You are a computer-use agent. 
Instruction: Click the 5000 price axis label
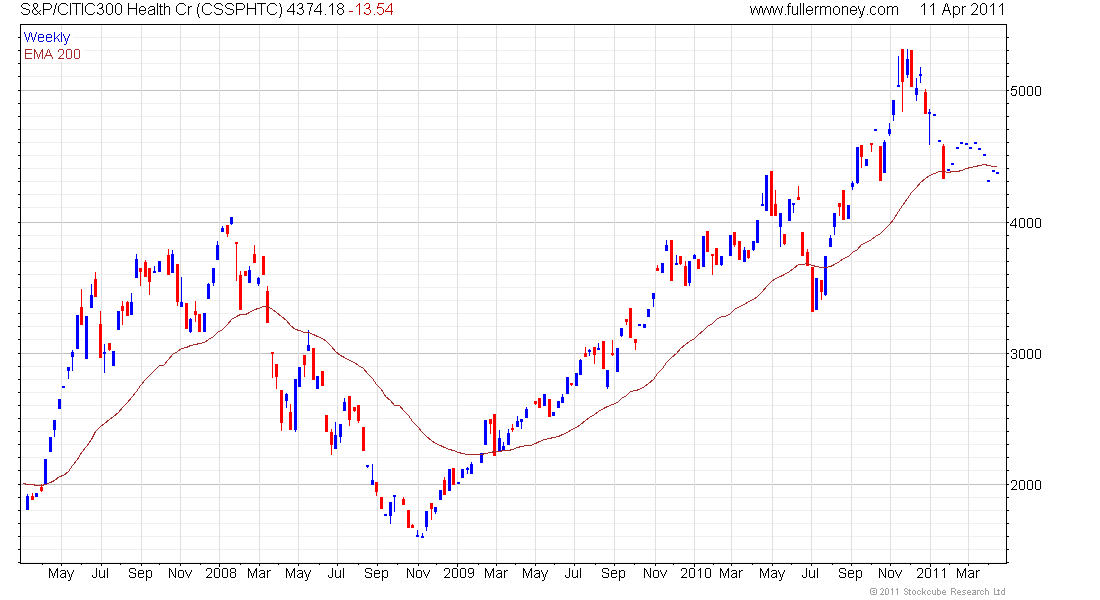[x=1026, y=91]
